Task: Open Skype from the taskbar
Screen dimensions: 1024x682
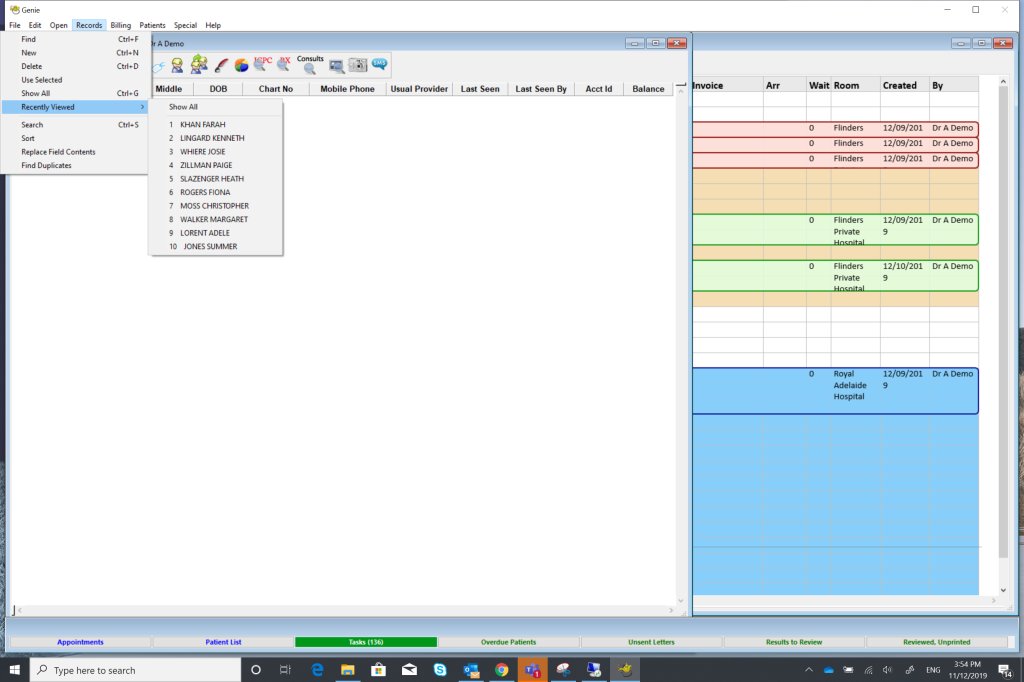Action: (x=440, y=670)
